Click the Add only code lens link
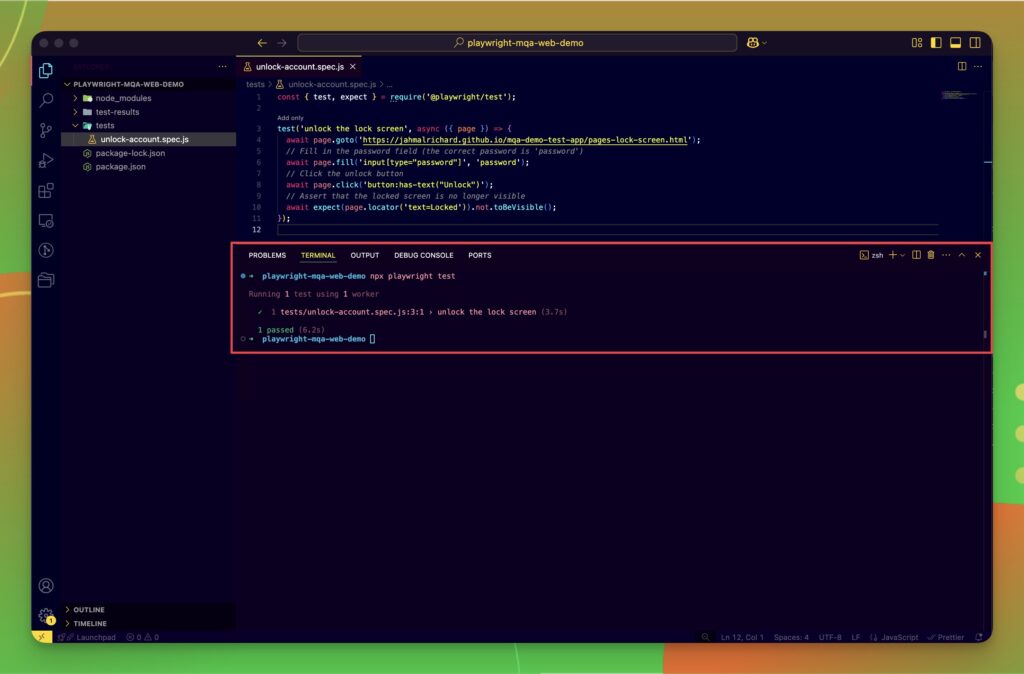1024x674 pixels. 290,117
